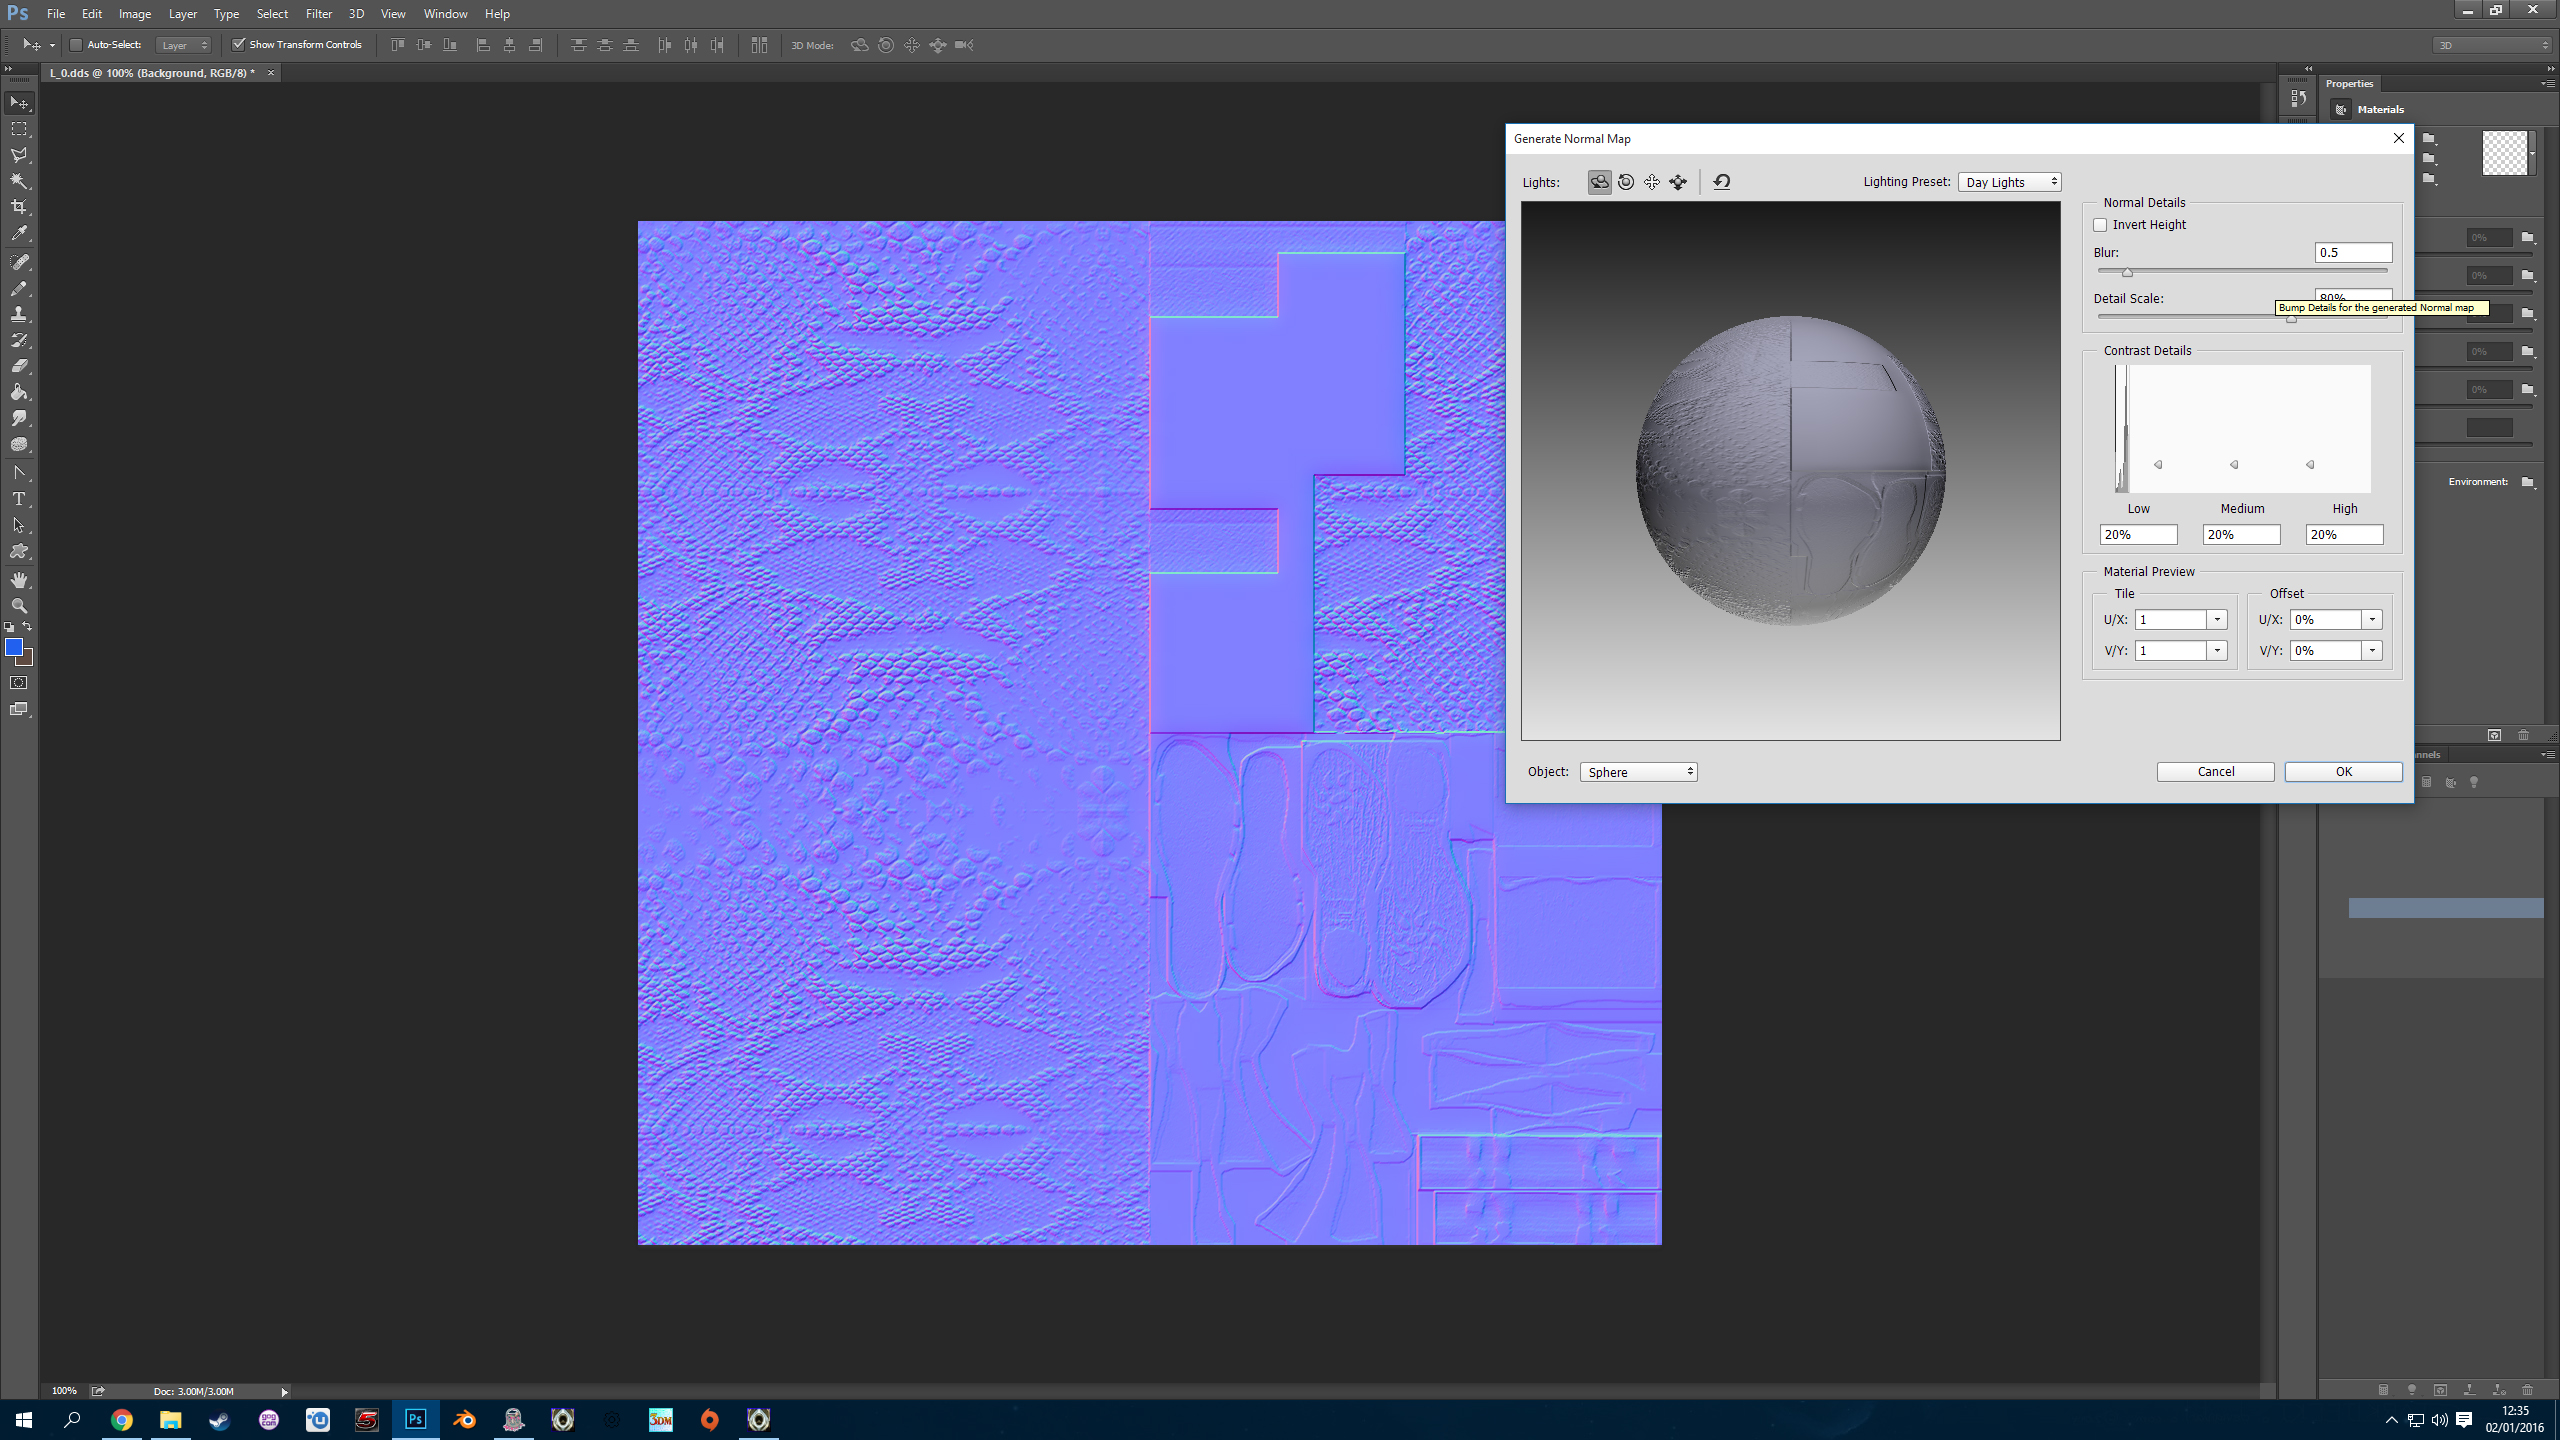Viewport: 2560px width, 1440px height.
Task: Click the reset lights icon in dialog
Action: click(1721, 182)
